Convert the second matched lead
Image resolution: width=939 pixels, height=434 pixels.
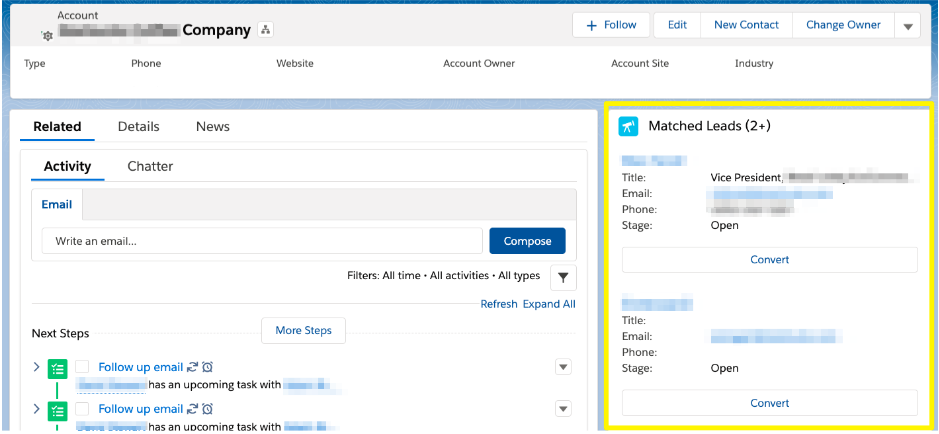click(x=770, y=403)
